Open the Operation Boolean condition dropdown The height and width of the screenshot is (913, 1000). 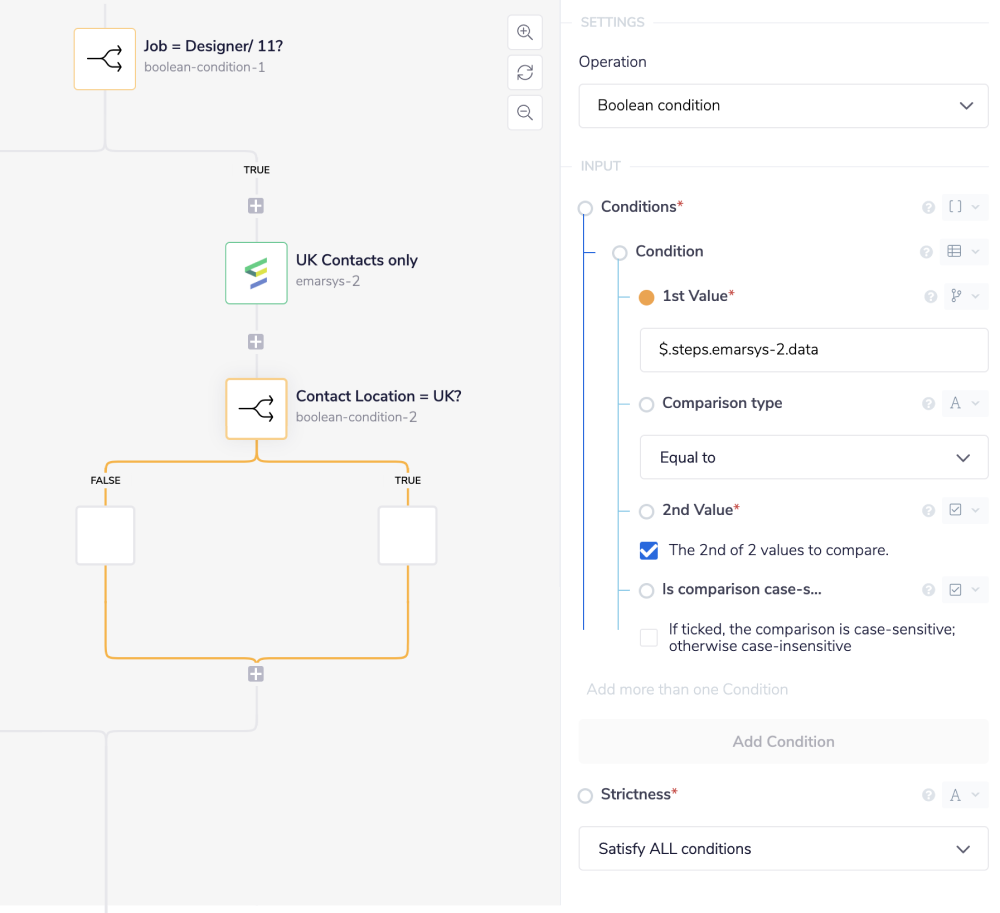click(x=784, y=106)
